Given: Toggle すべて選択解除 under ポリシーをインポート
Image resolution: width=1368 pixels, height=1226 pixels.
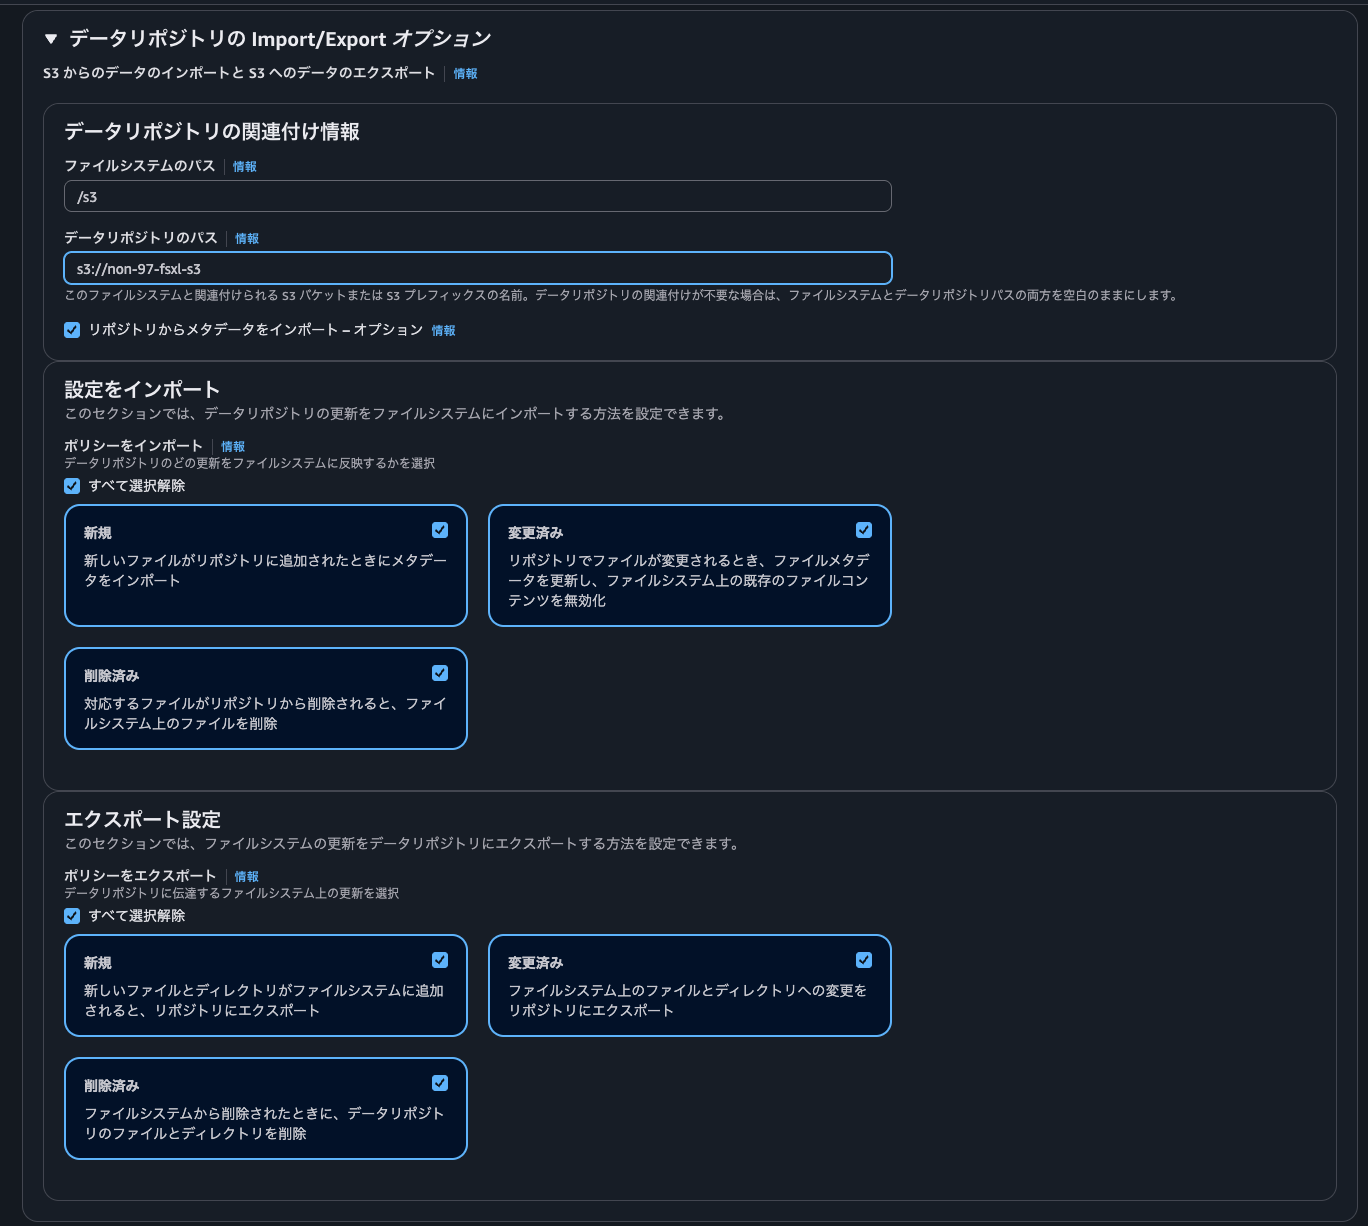Looking at the screenshot, I should pyautogui.click(x=72, y=486).
